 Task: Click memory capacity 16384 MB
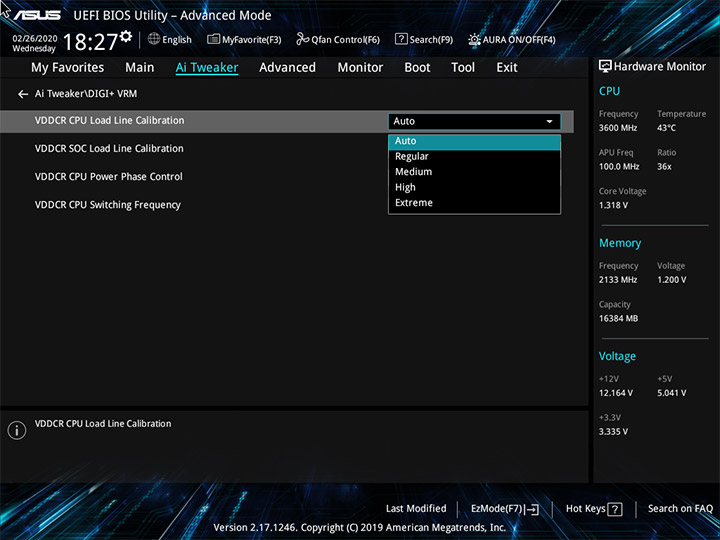click(x=618, y=319)
